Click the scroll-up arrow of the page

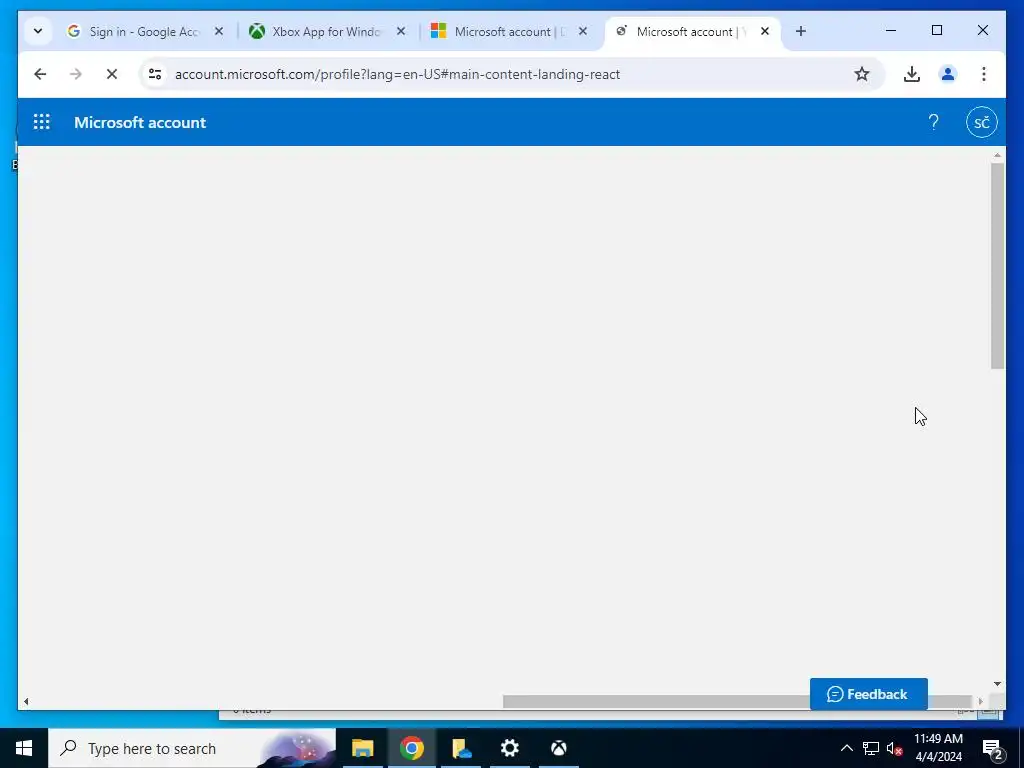click(997, 155)
